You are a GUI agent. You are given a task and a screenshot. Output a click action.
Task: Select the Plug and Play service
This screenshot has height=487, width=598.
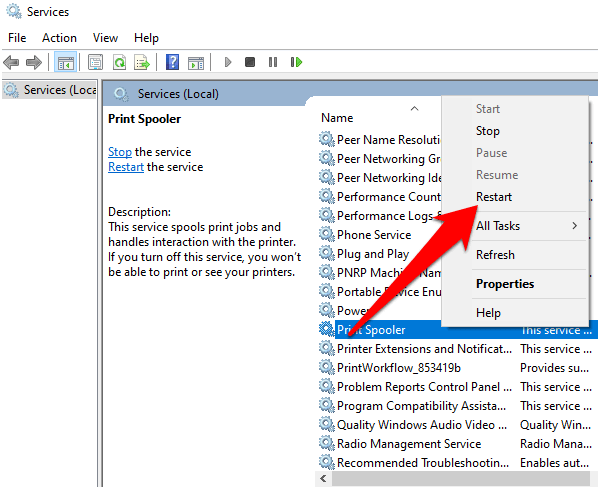tap(373, 254)
